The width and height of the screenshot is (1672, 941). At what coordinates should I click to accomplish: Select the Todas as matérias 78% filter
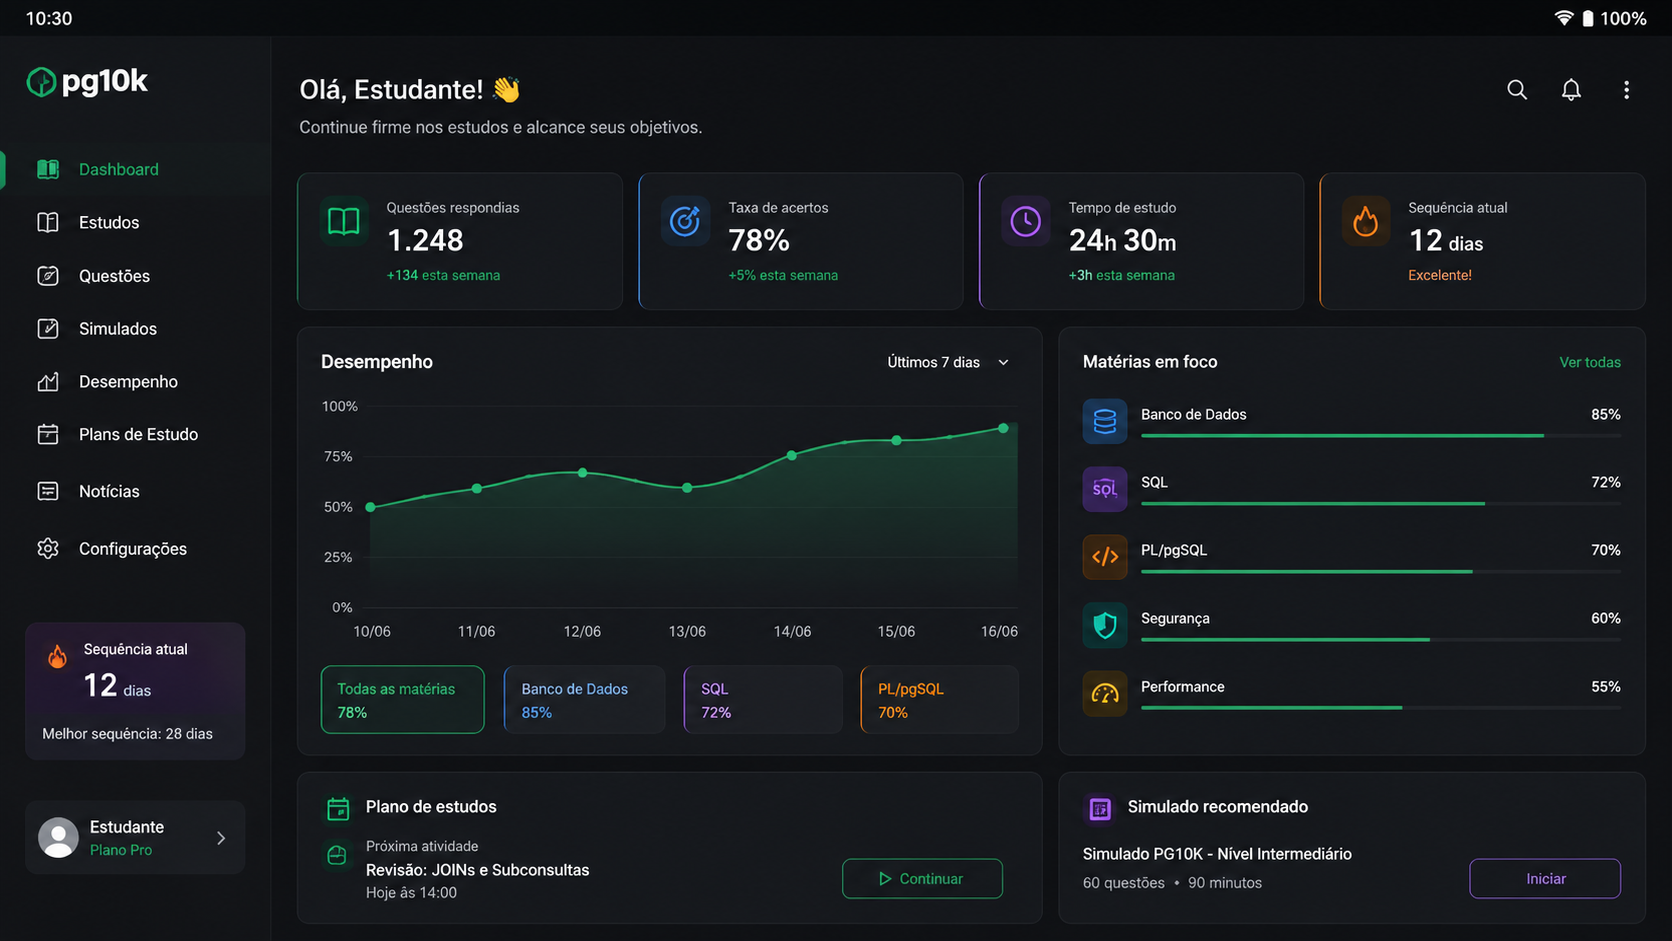[x=402, y=700]
